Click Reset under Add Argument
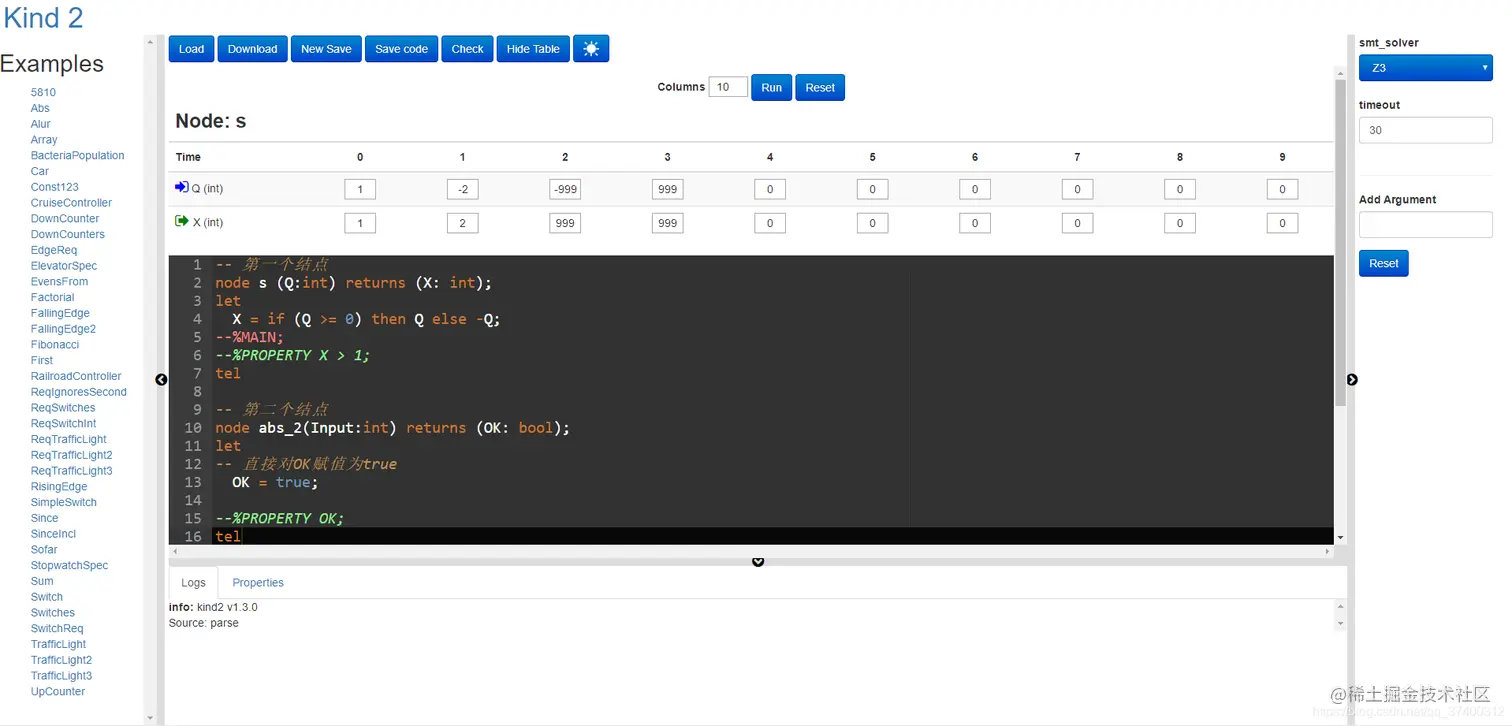The width and height of the screenshot is (1512, 726). coord(1384,264)
